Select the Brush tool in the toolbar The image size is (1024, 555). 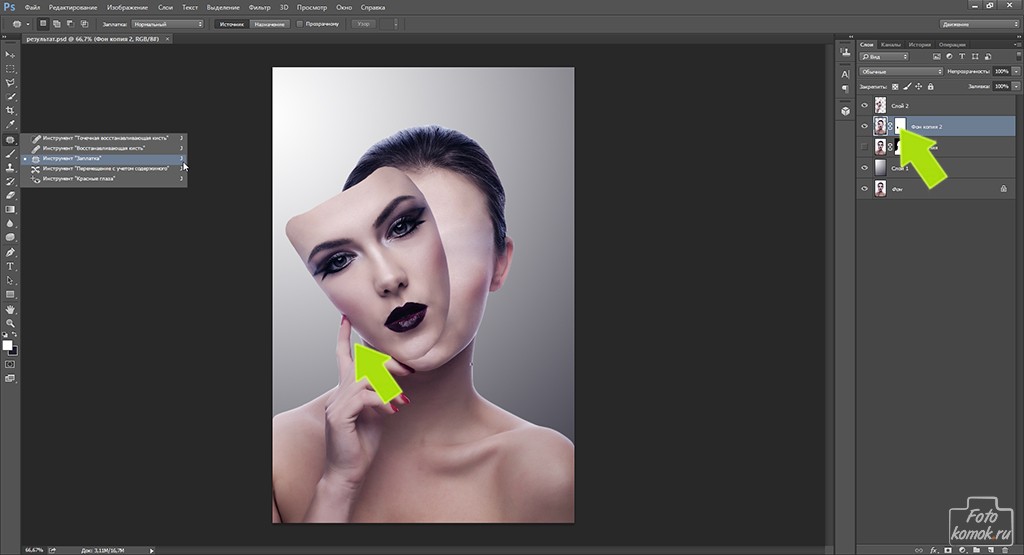(x=10, y=154)
